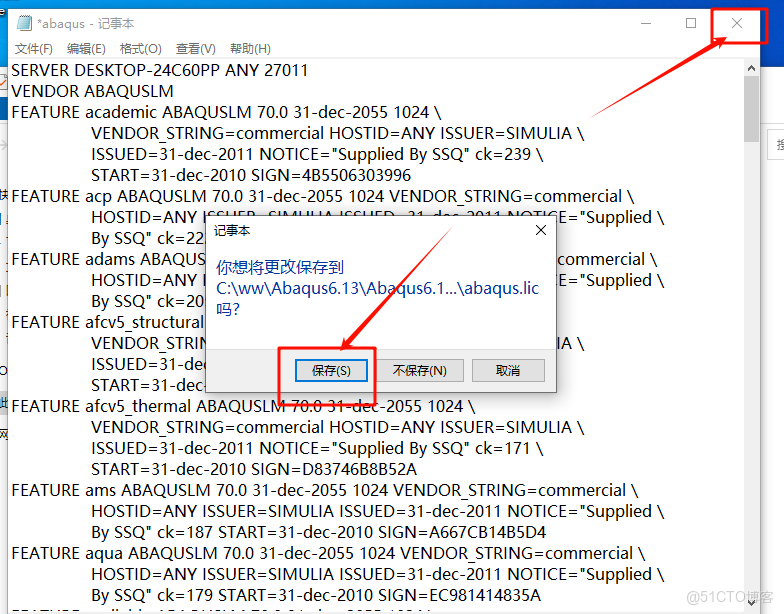
Task: Open the 格式(O) menu
Action: (x=140, y=48)
